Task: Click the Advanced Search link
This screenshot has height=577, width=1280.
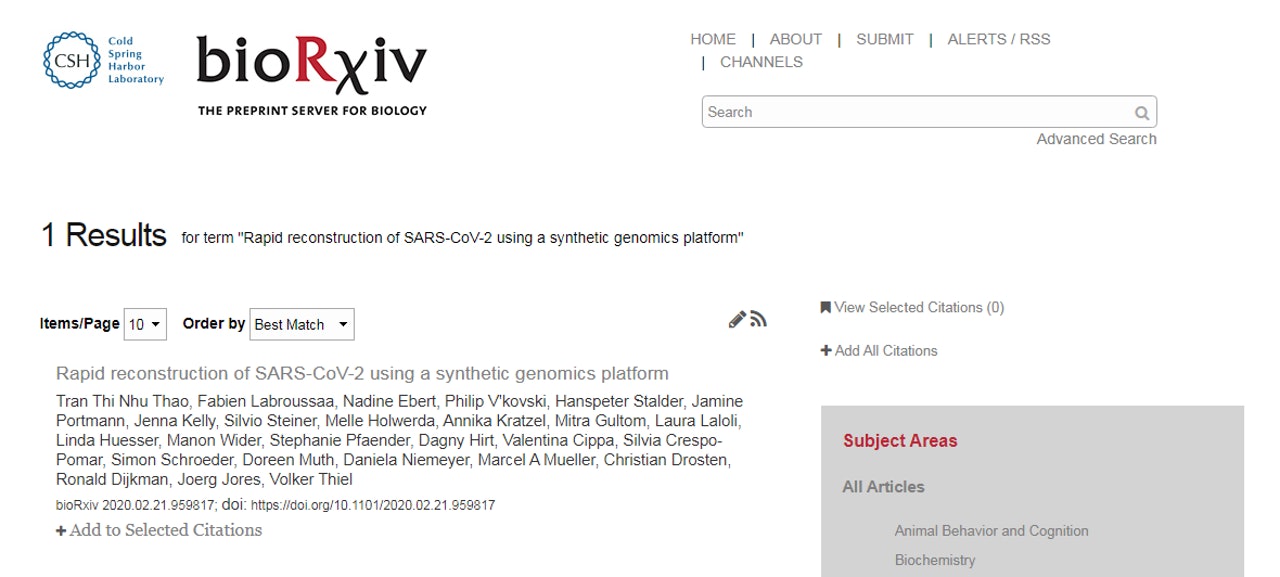Action: (x=1096, y=139)
